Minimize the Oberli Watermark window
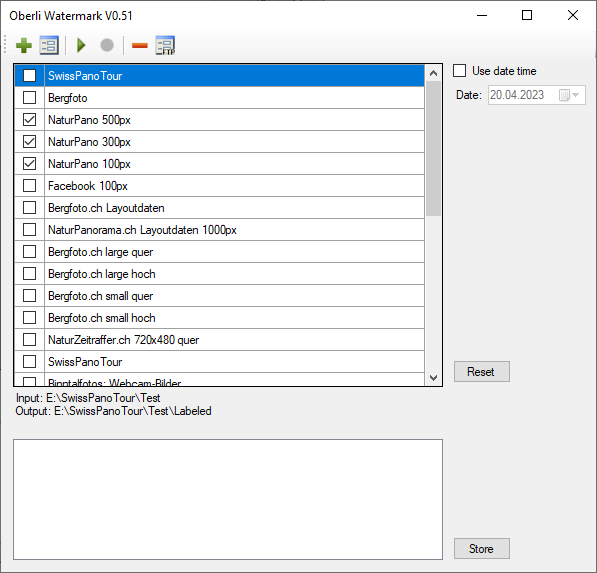The width and height of the screenshot is (597, 573). (482, 15)
